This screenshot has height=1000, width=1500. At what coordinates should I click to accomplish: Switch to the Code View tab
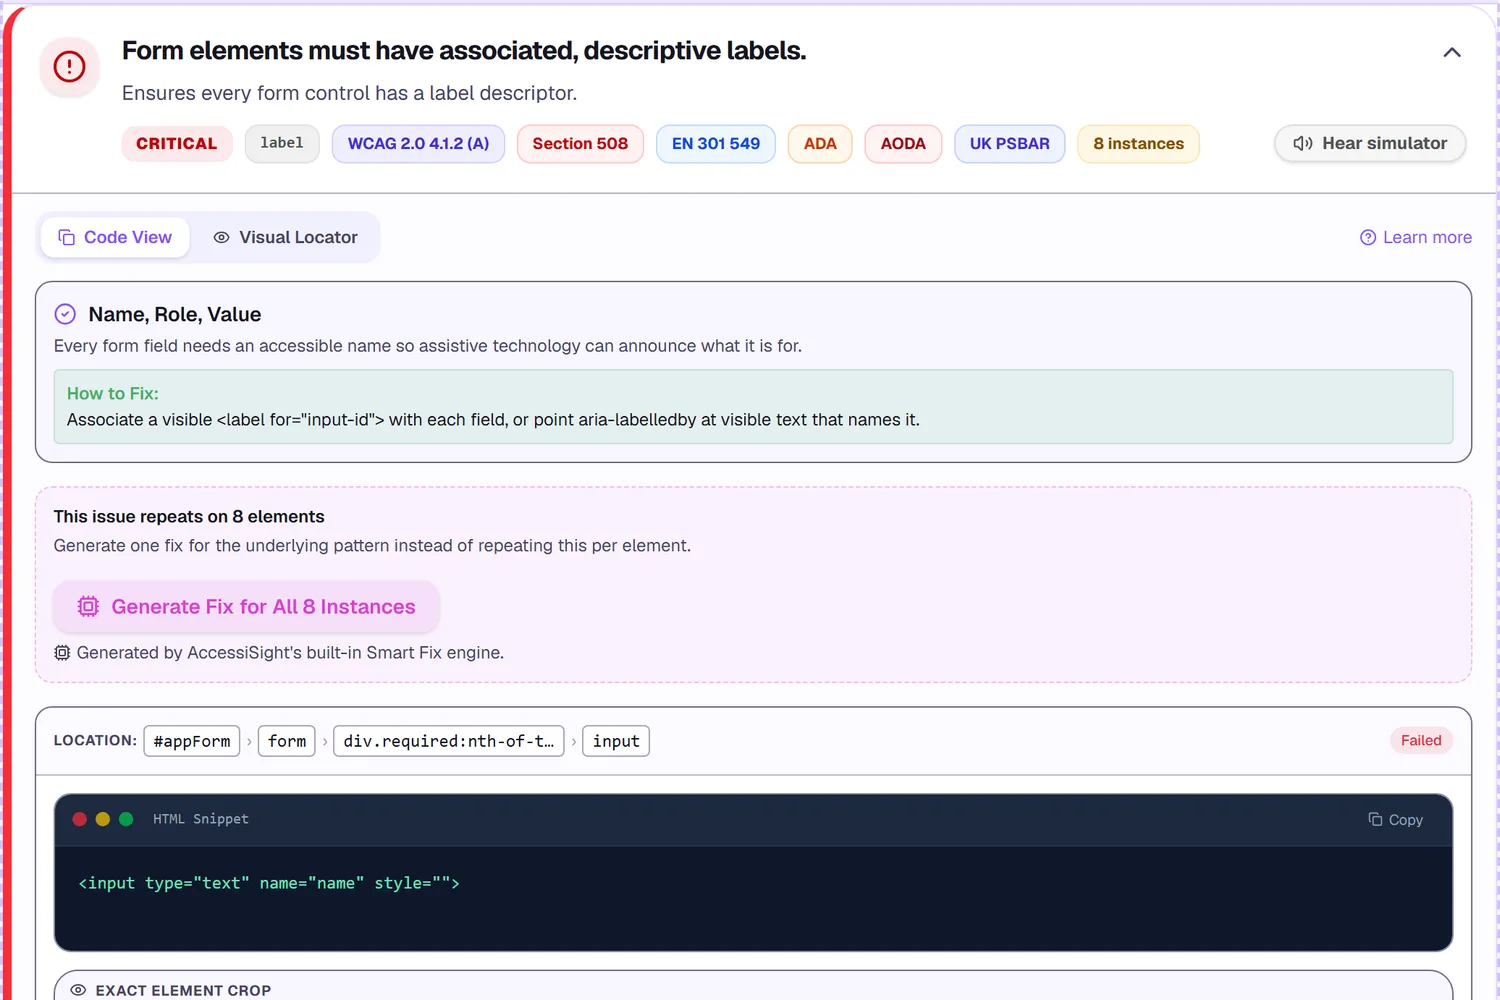click(x=115, y=237)
